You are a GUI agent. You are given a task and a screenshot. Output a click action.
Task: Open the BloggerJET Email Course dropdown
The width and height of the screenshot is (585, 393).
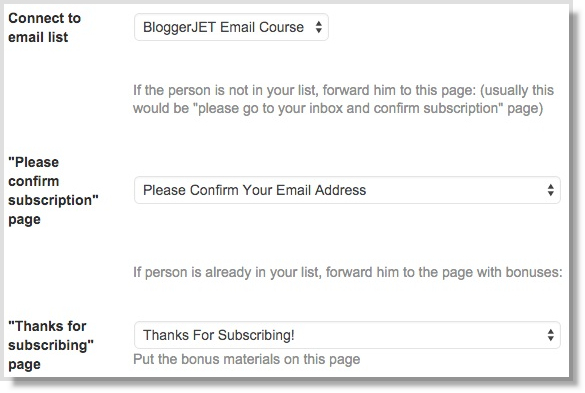pos(231,27)
